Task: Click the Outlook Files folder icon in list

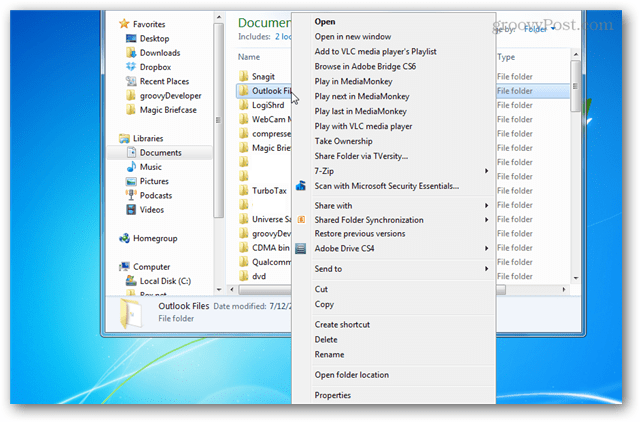Action: (x=244, y=91)
